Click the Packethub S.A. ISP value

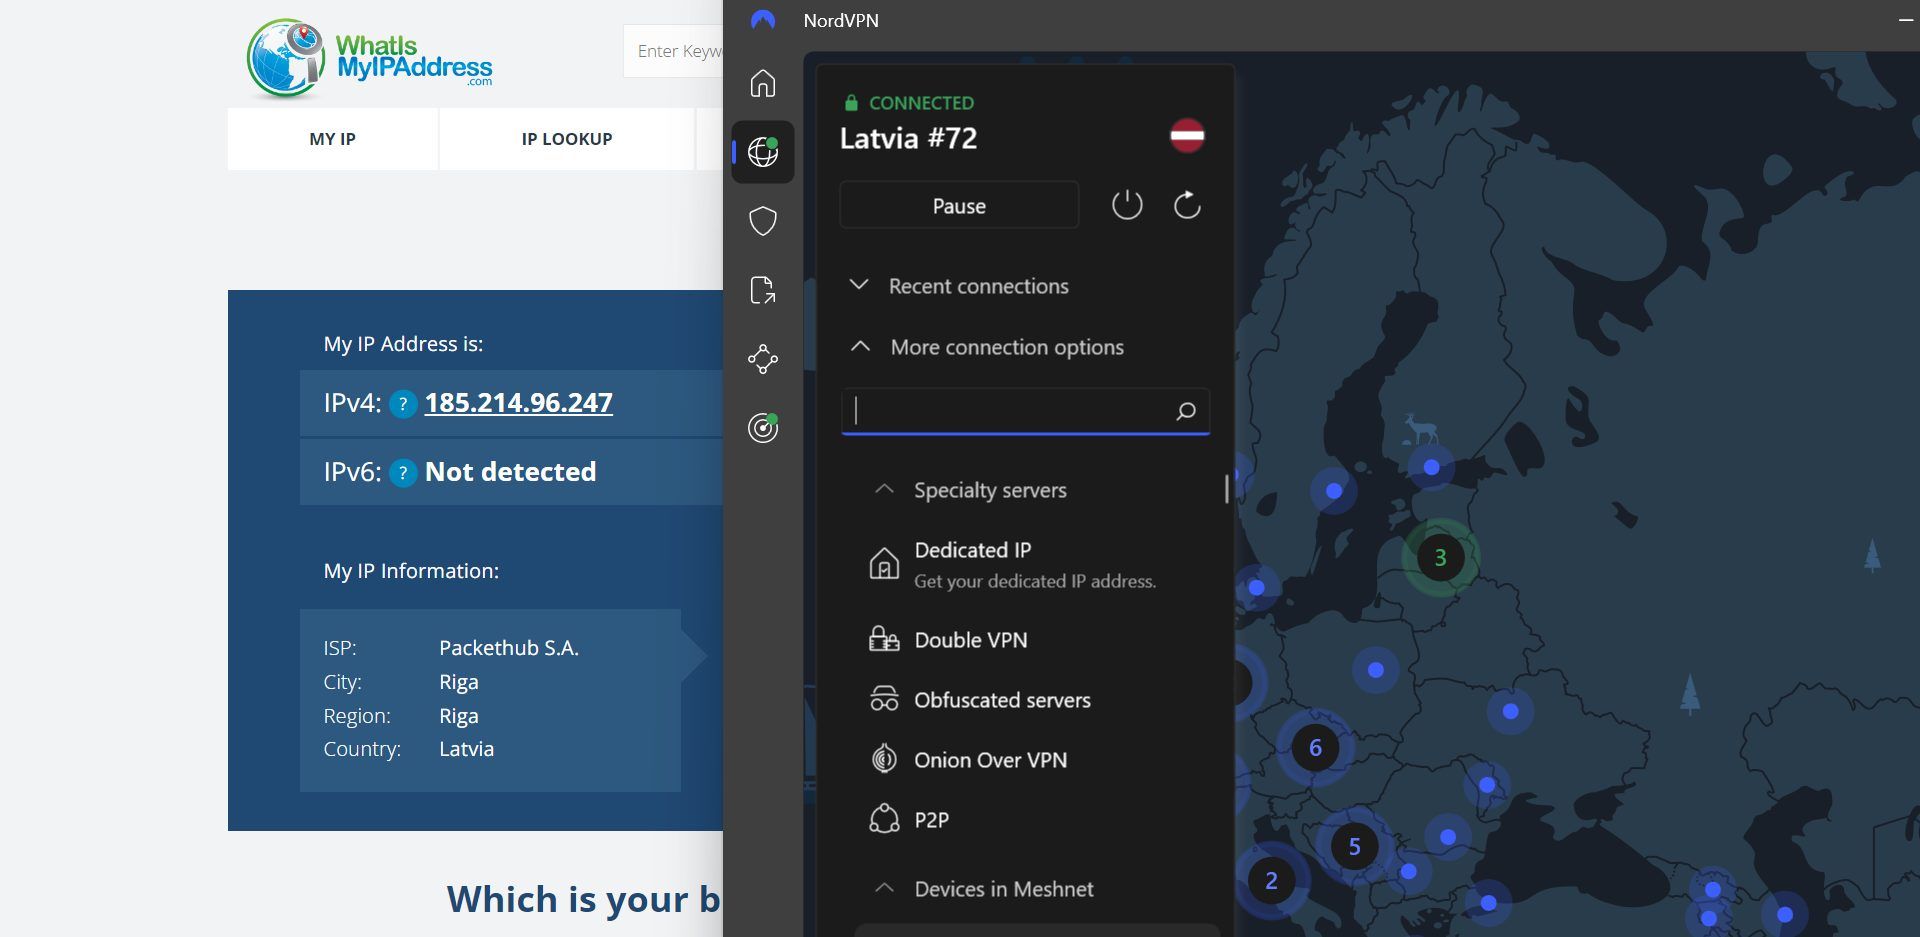click(x=509, y=648)
